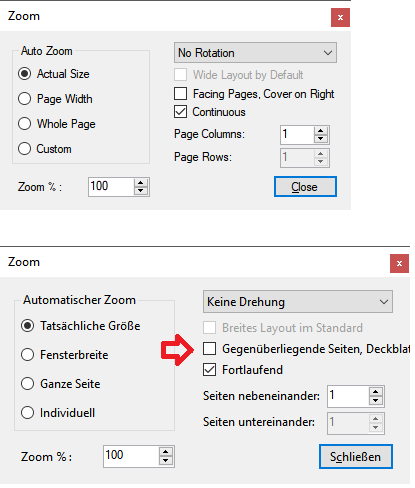Uncheck the Continuous checkbox
The image size is (415, 488).
click(x=180, y=112)
